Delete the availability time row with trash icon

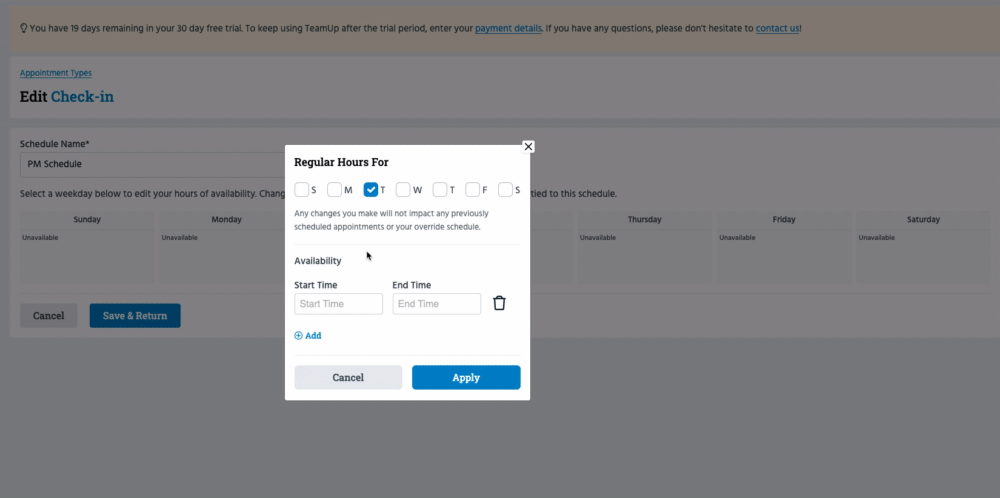pyautogui.click(x=499, y=303)
